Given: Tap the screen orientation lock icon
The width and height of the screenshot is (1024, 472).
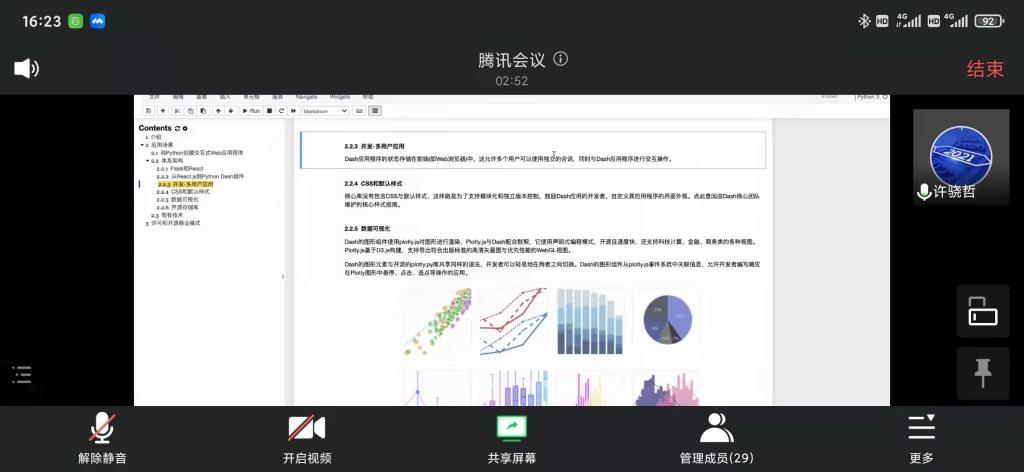Looking at the screenshot, I should tap(982, 312).
